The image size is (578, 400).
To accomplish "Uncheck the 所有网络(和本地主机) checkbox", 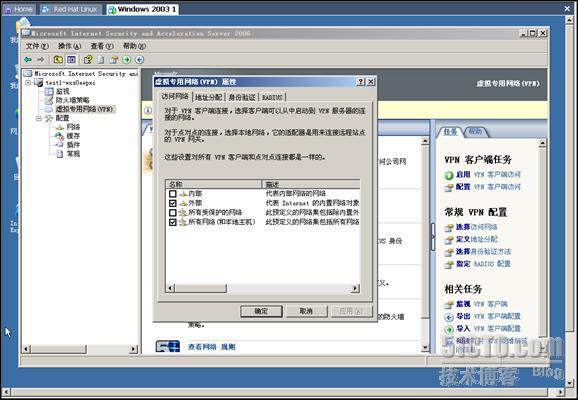I will tap(173, 222).
